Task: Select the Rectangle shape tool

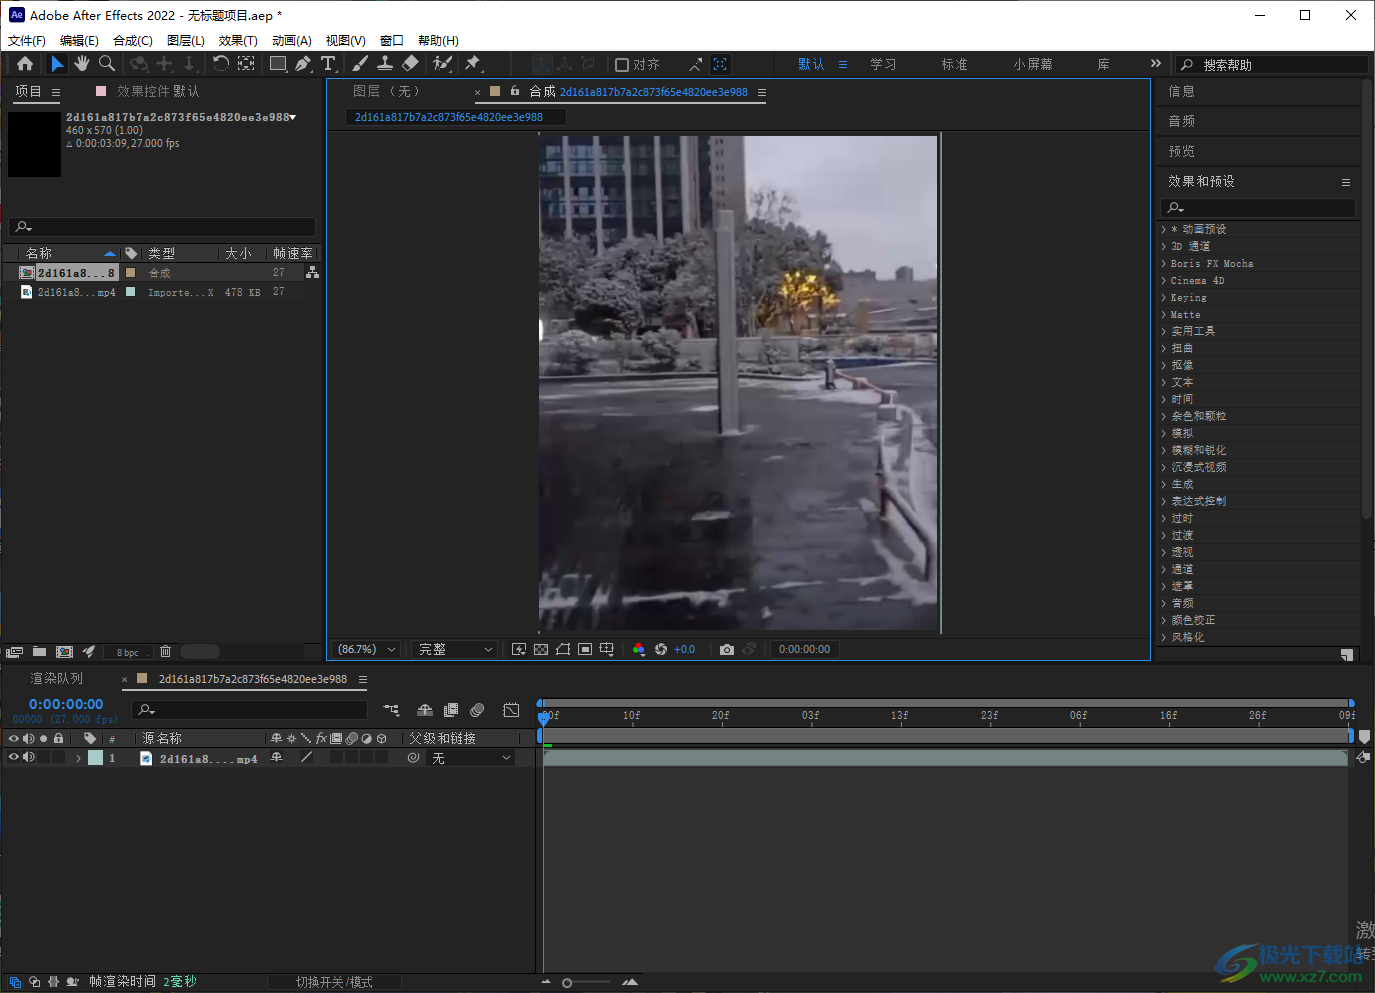Action: click(278, 64)
